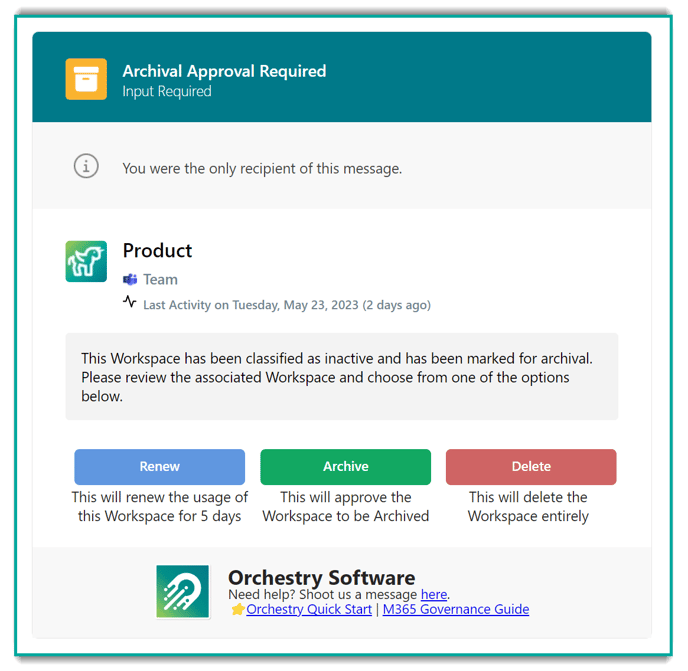Viewport: 688px width, 671px height.
Task: Click the yellow archive box icon
Action: point(86,79)
